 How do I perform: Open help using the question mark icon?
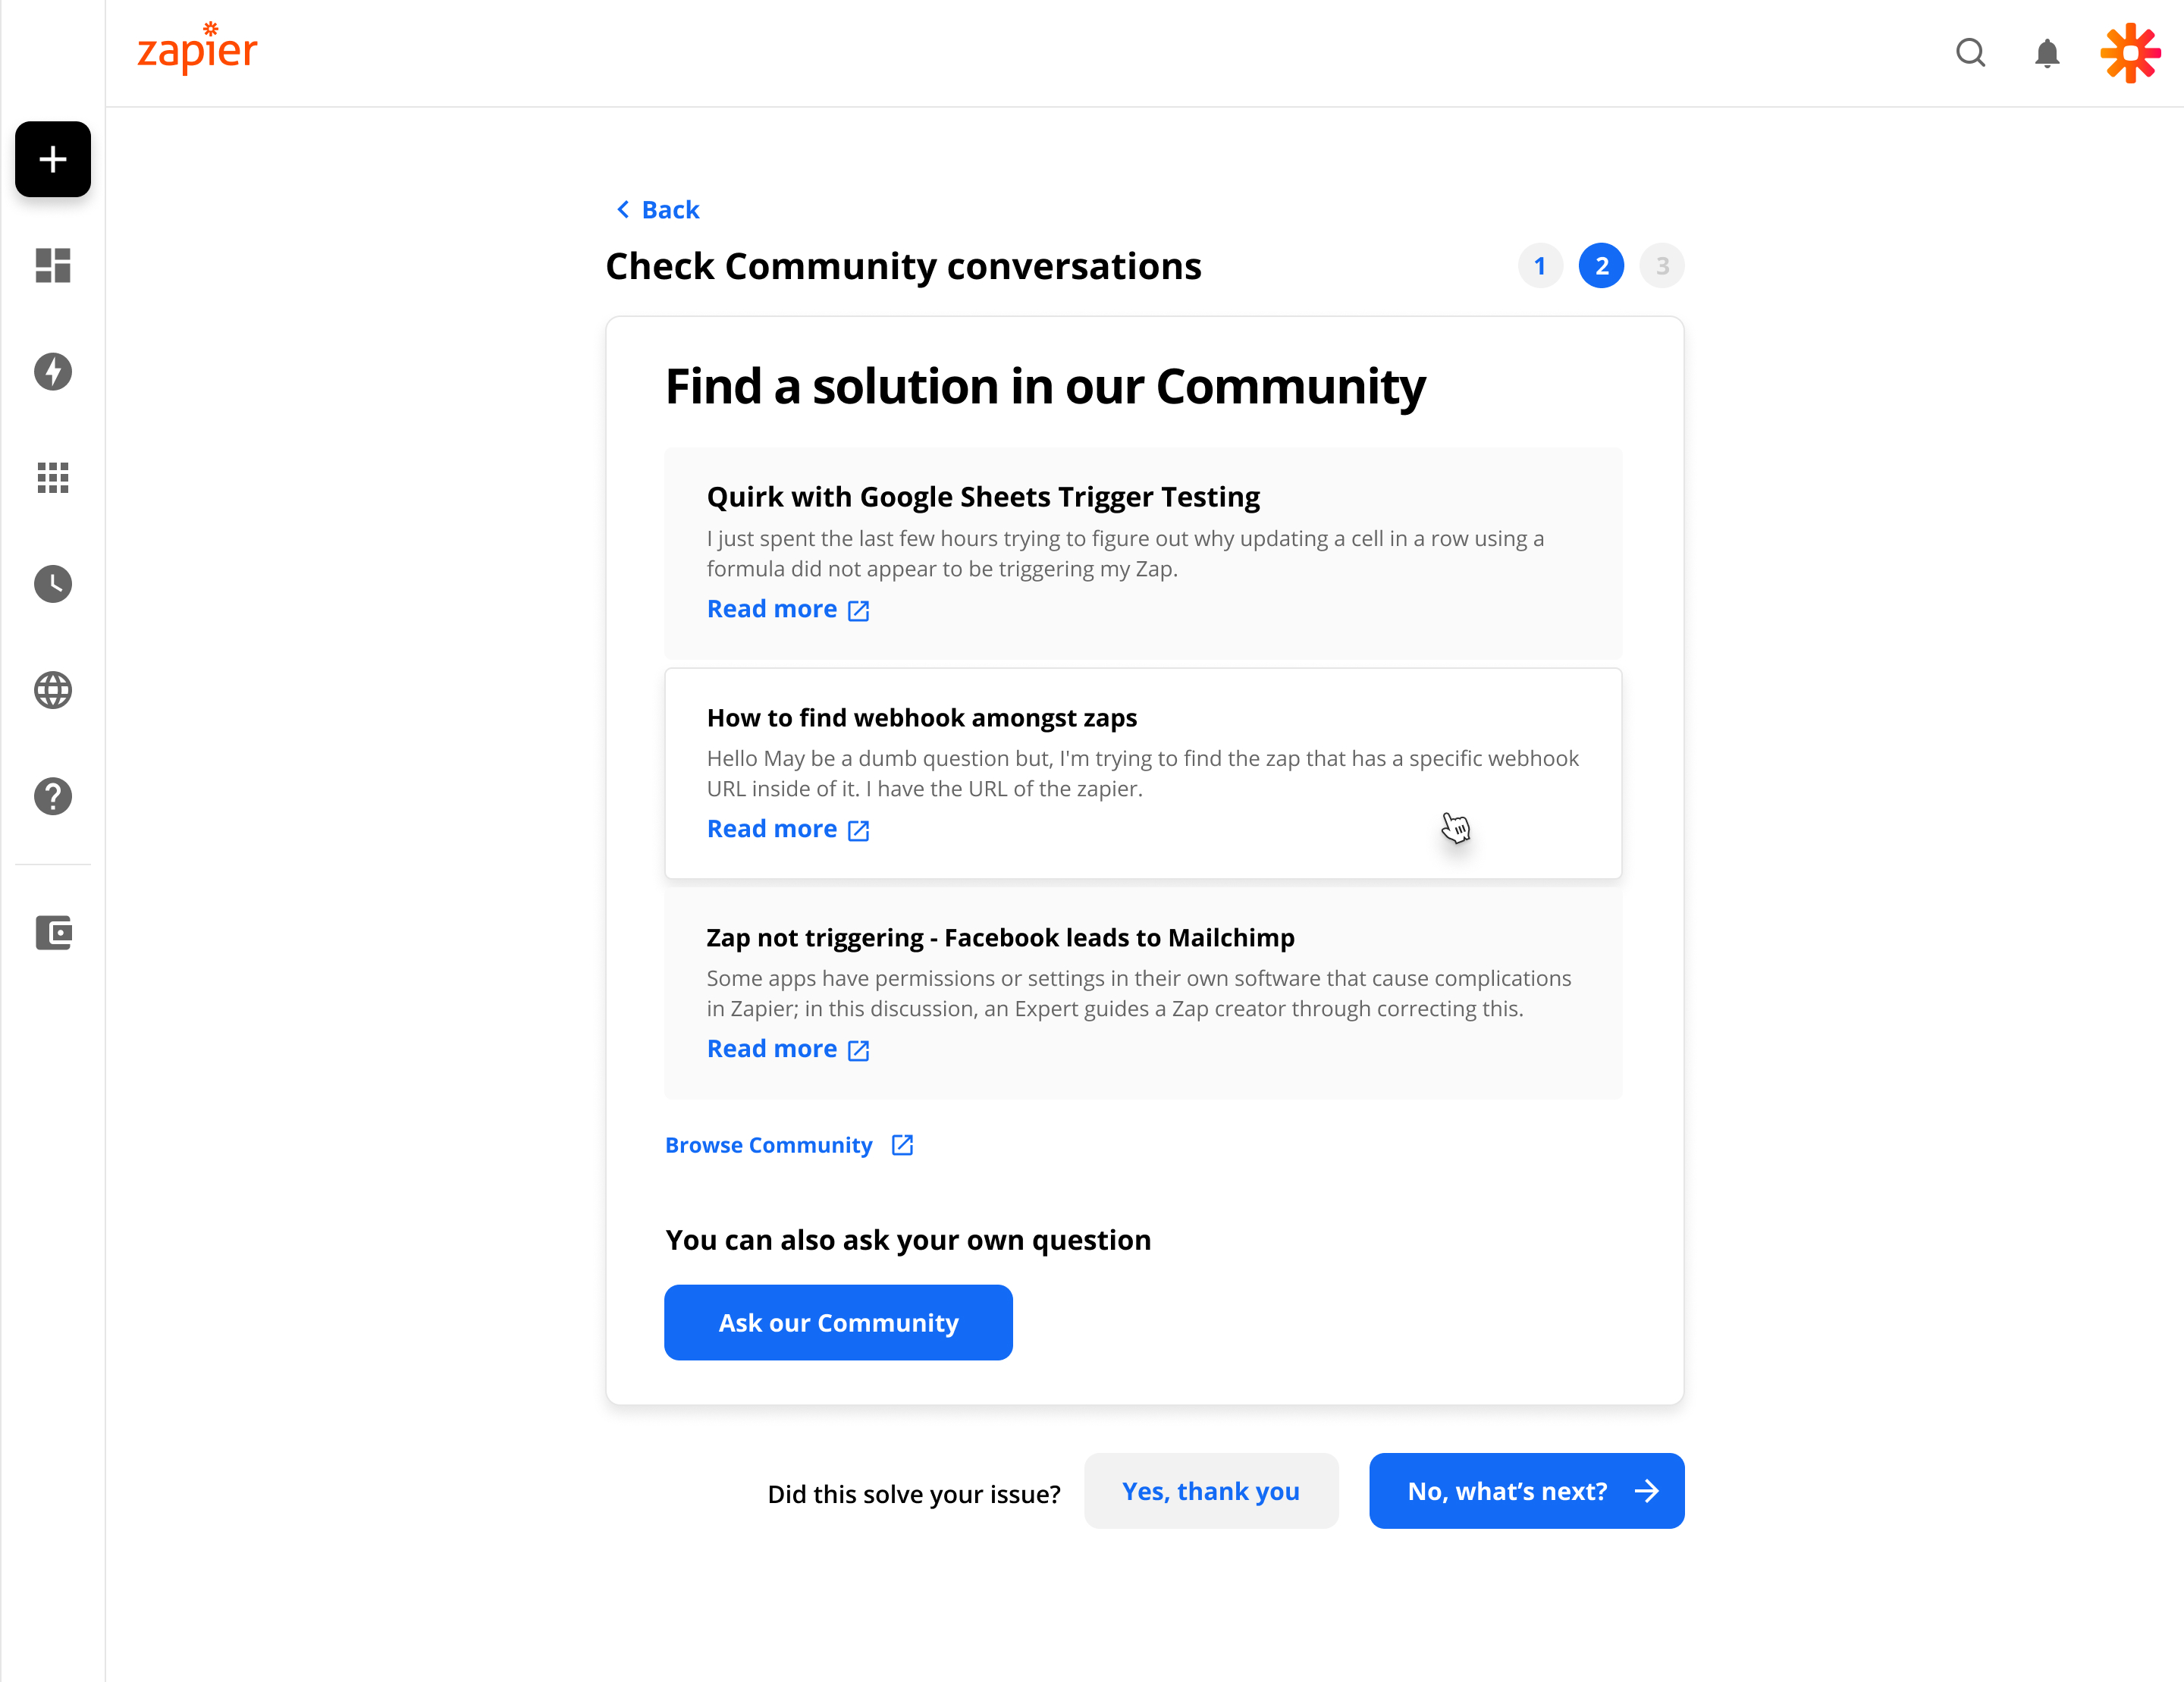point(52,796)
